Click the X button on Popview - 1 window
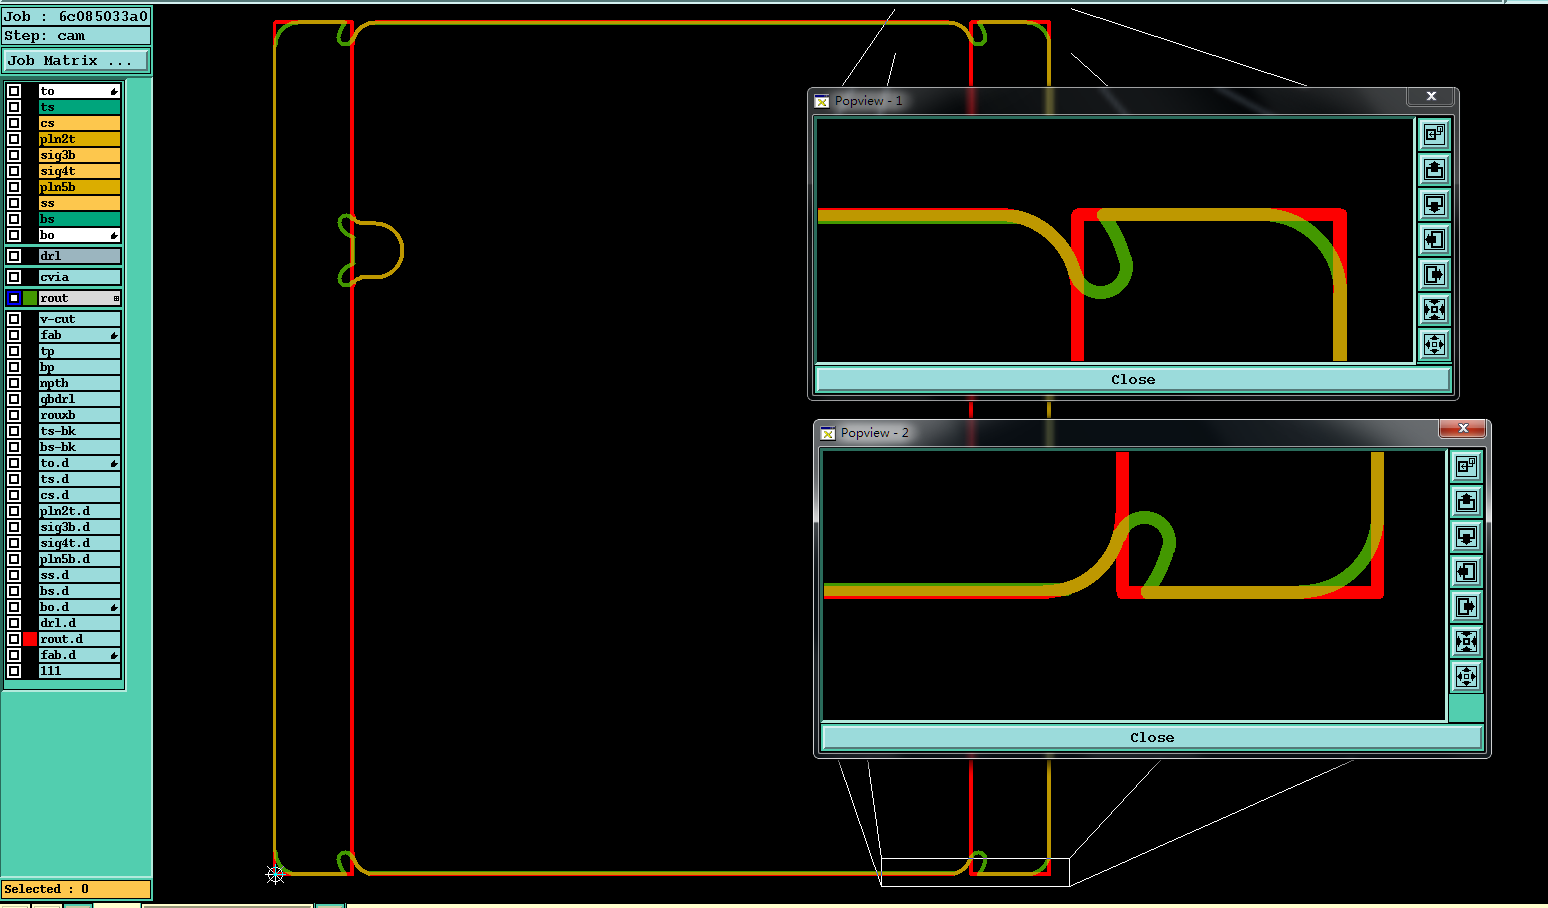The image size is (1548, 908). coord(1431,96)
